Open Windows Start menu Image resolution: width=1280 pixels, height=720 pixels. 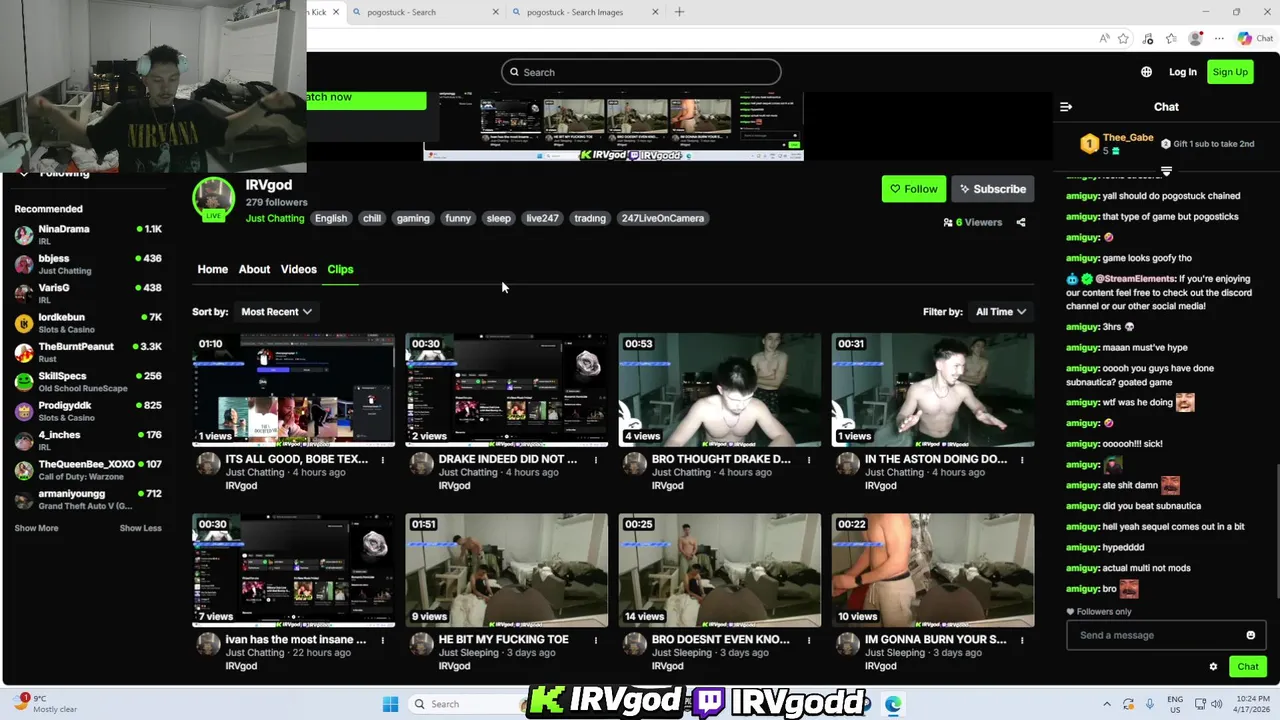pyautogui.click(x=390, y=704)
